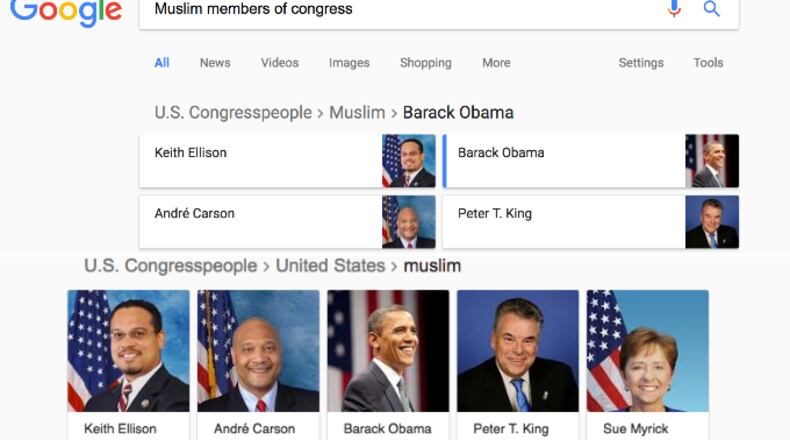Click the Muslim breadcrumb link

[357, 113]
